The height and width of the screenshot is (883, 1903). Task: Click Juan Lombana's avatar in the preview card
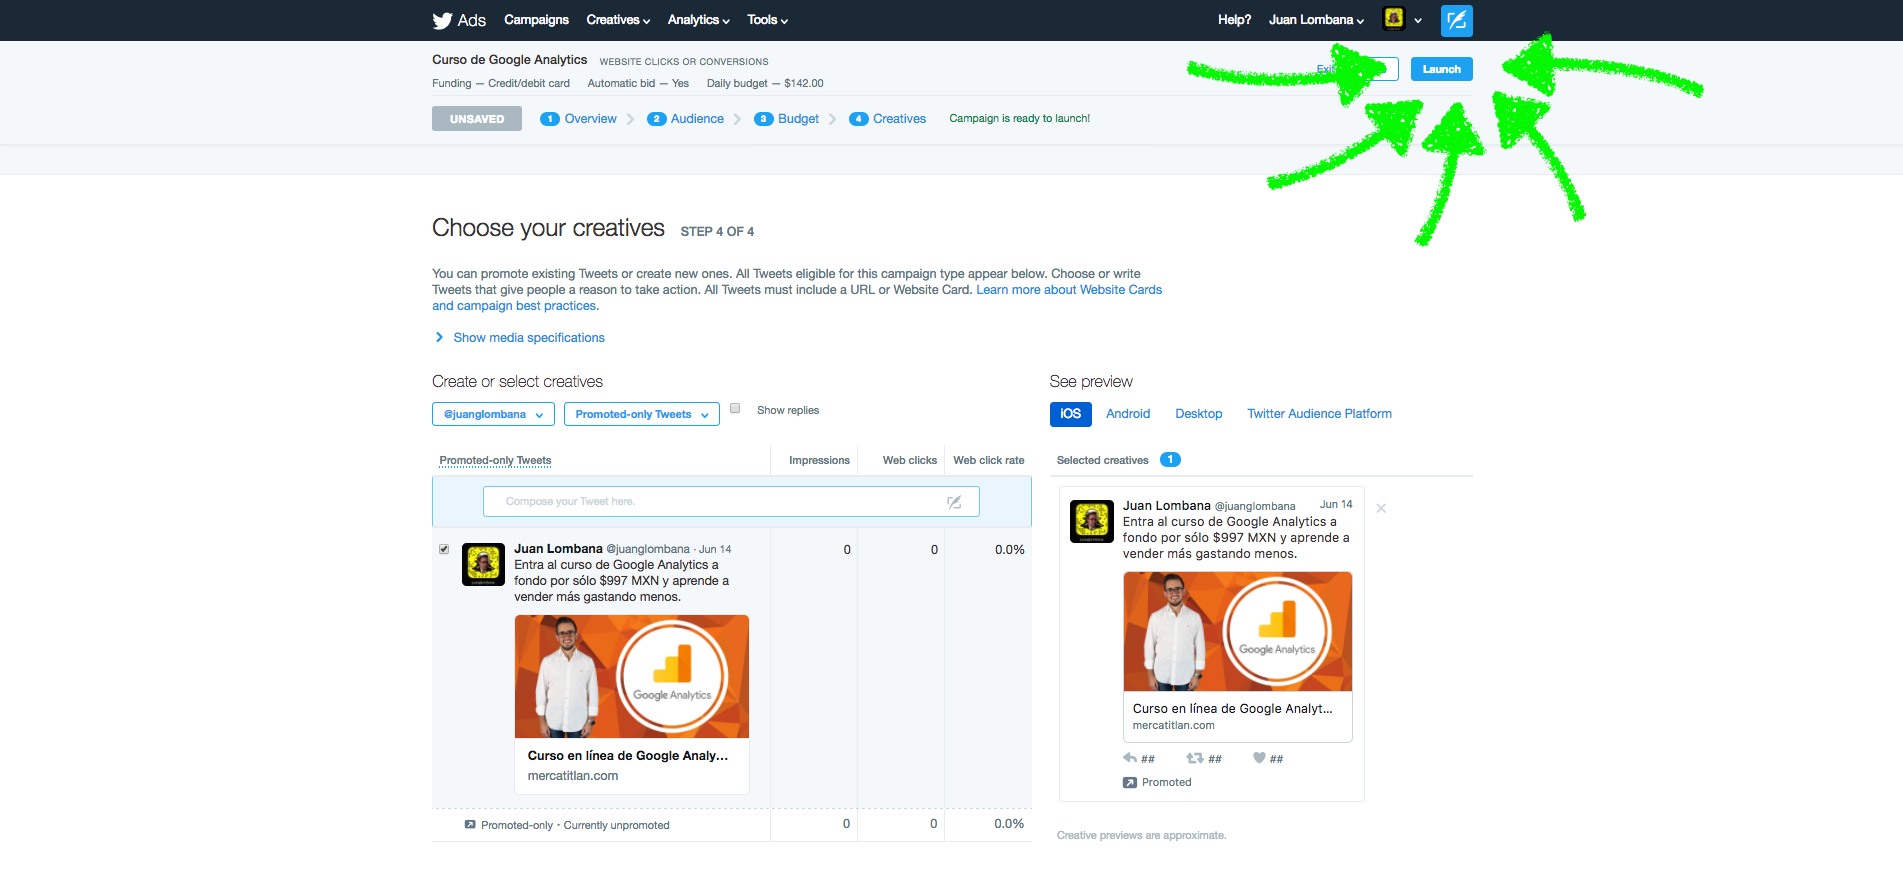(x=1092, y=521)
